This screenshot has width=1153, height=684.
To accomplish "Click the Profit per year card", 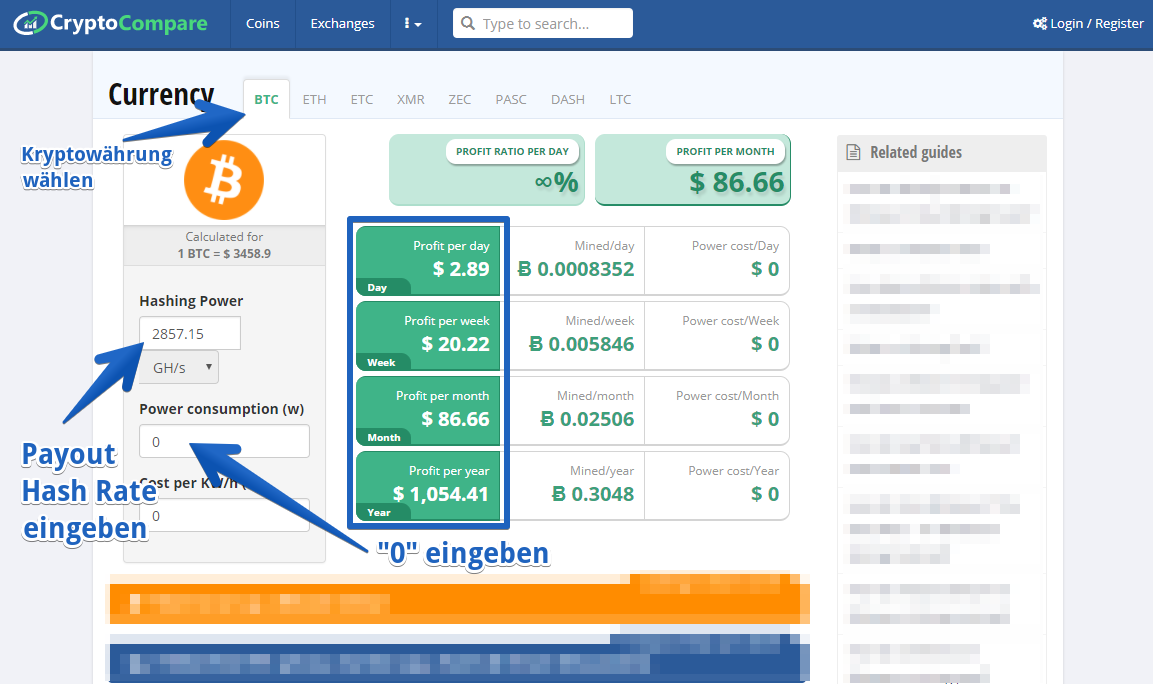I will coord(428,485).
